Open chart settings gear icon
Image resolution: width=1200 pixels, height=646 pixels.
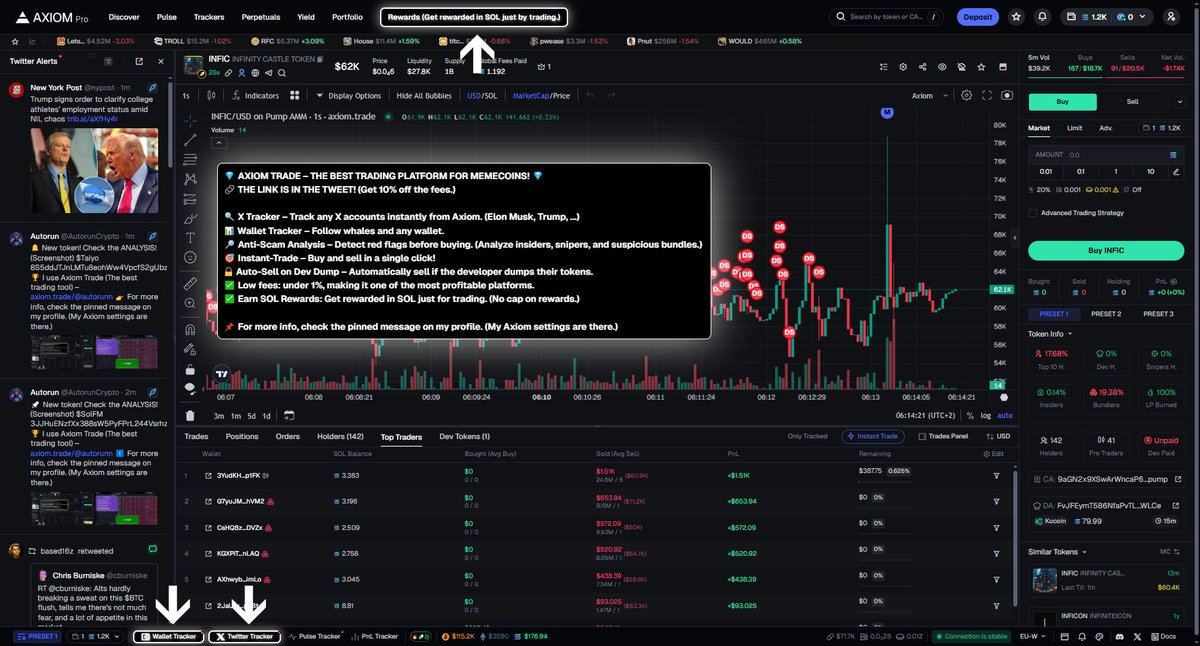[966, 96]
